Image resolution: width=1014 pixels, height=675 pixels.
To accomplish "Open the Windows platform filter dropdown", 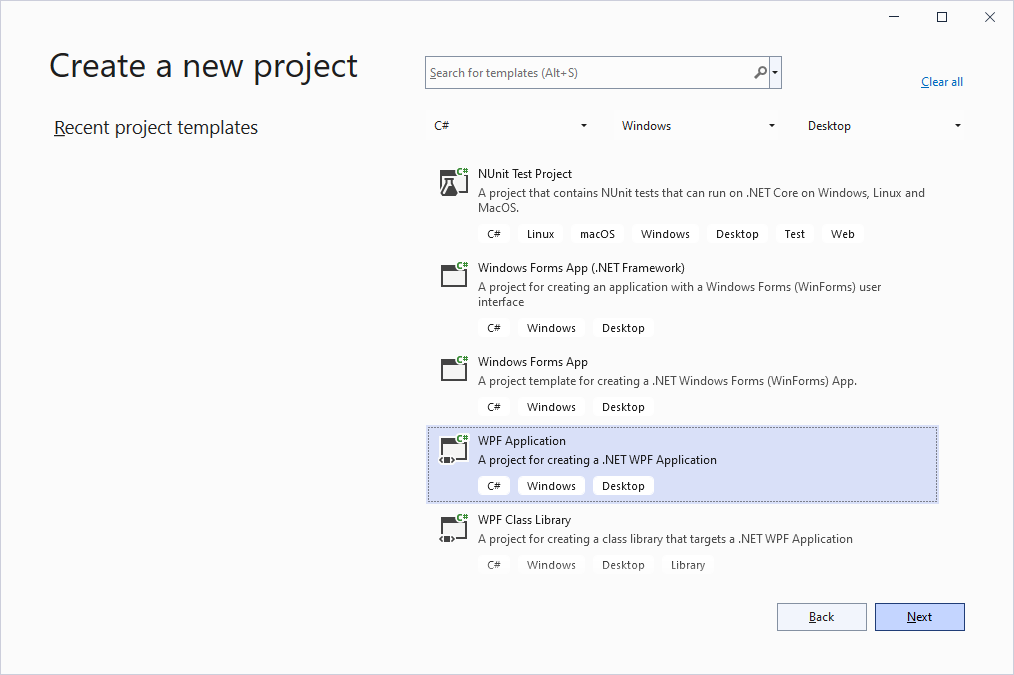I will pyautogui.click(x=698, y=125).
